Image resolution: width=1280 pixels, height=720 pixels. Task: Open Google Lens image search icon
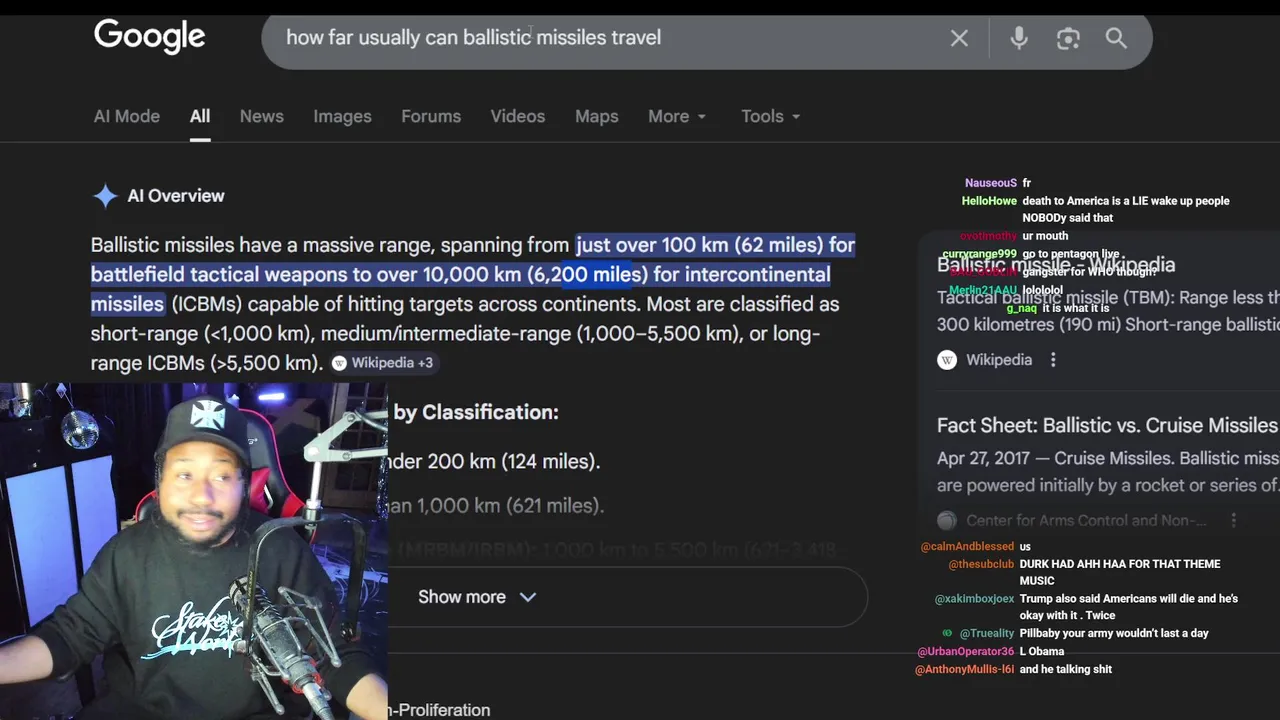click(x=1068, y=38)
